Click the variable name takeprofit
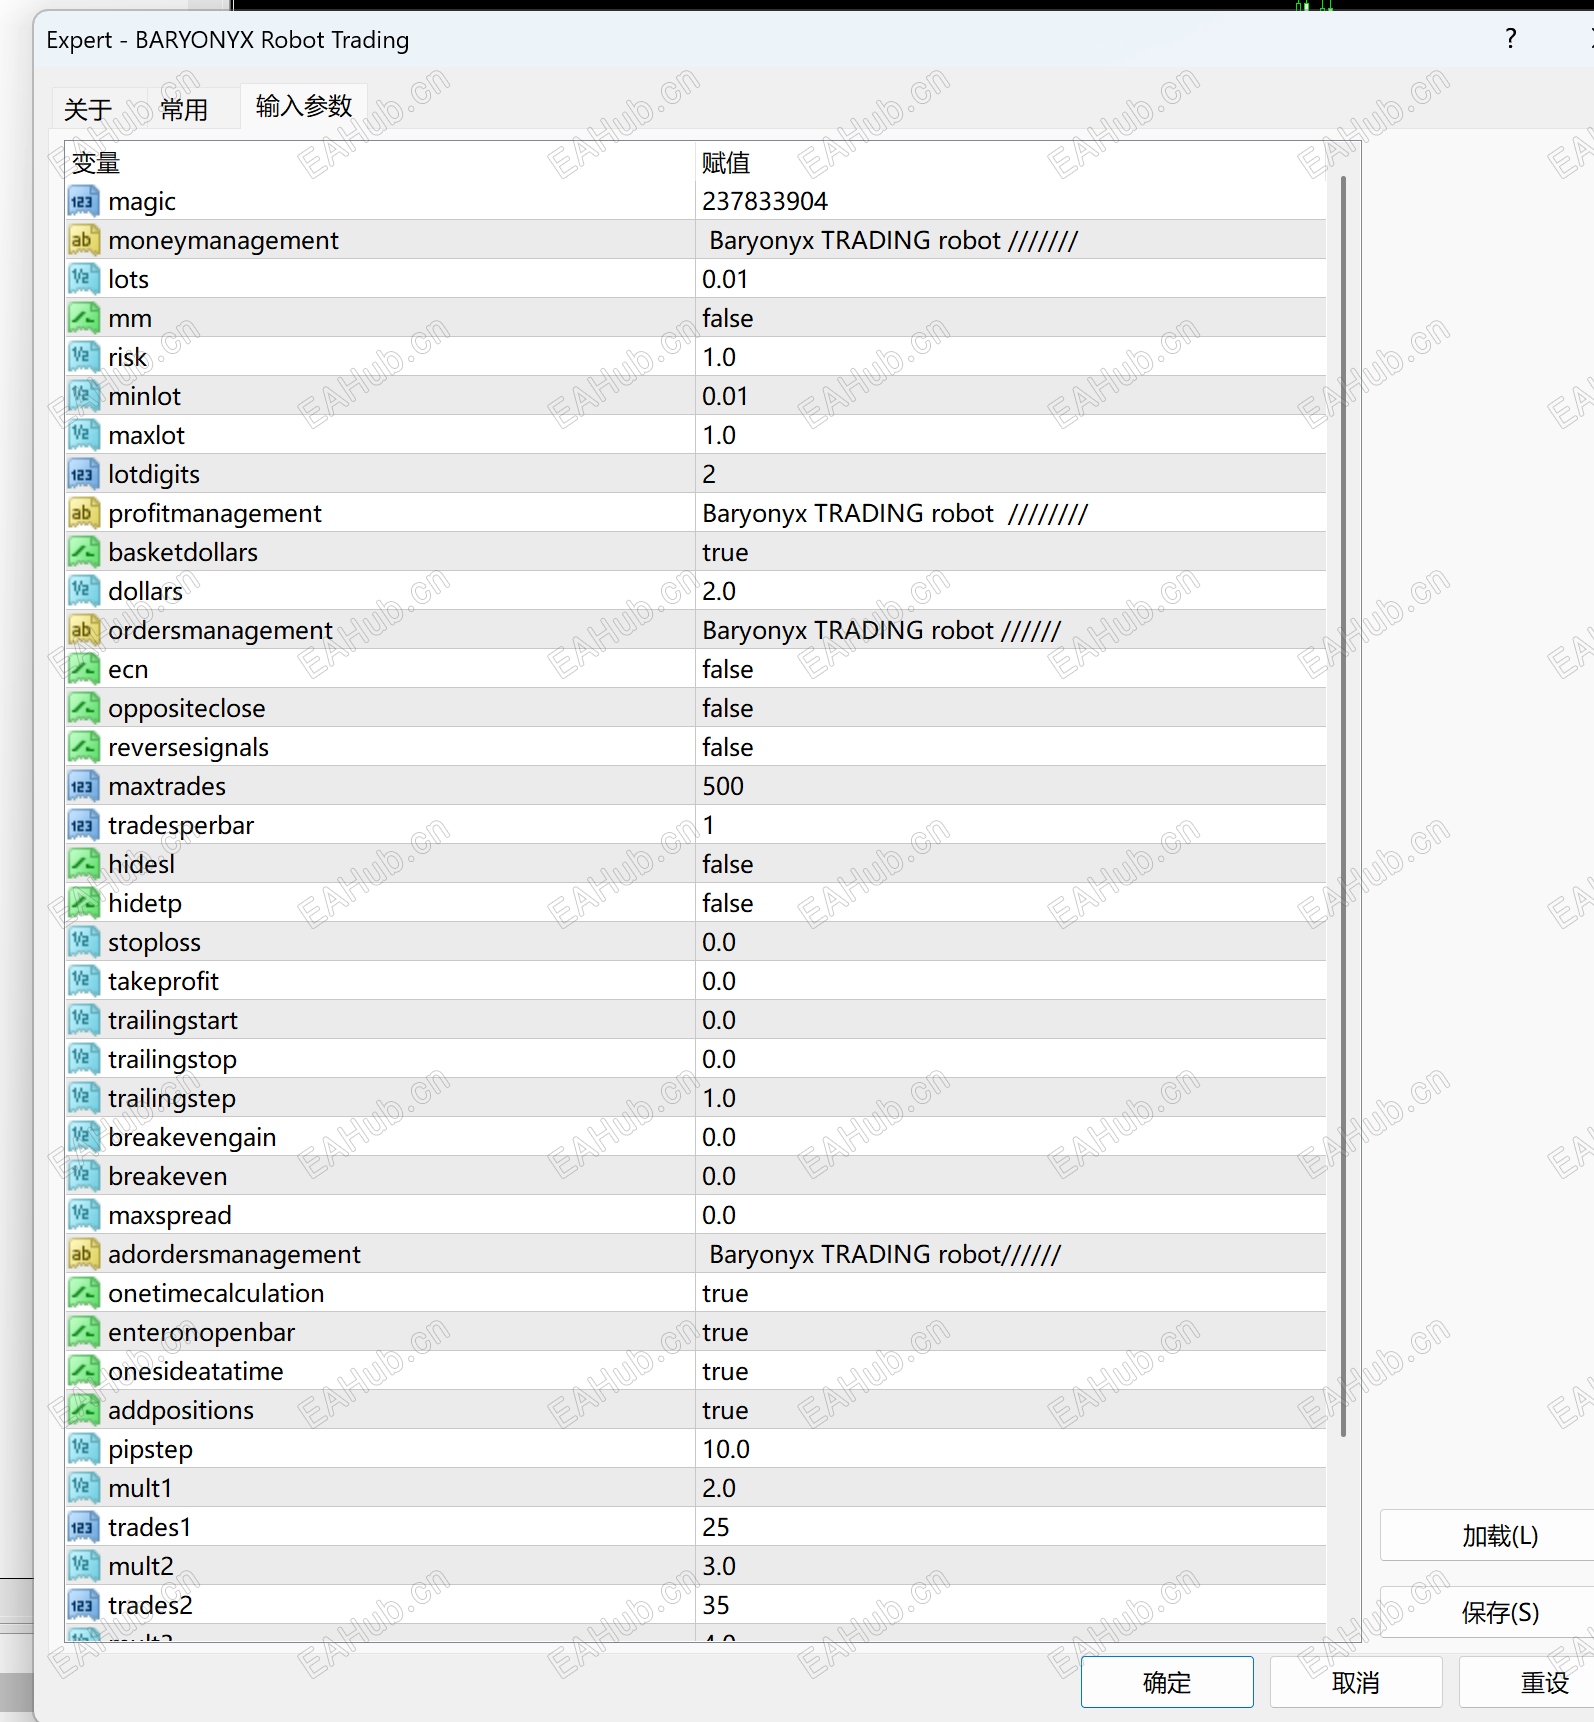Screen dimensions: 1594x1722 point(163,981)
